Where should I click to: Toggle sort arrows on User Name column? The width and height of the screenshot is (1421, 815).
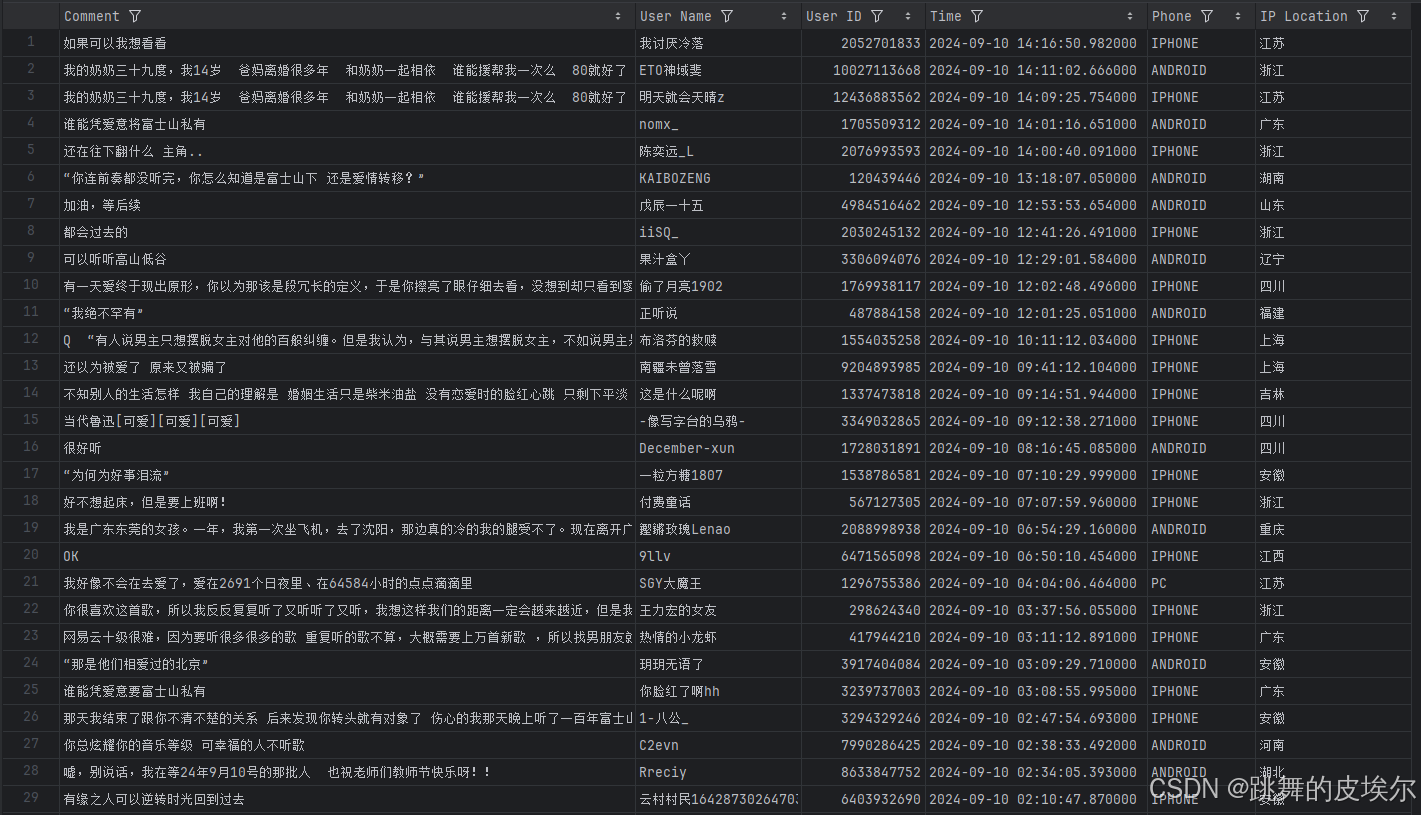pos(784,16)
